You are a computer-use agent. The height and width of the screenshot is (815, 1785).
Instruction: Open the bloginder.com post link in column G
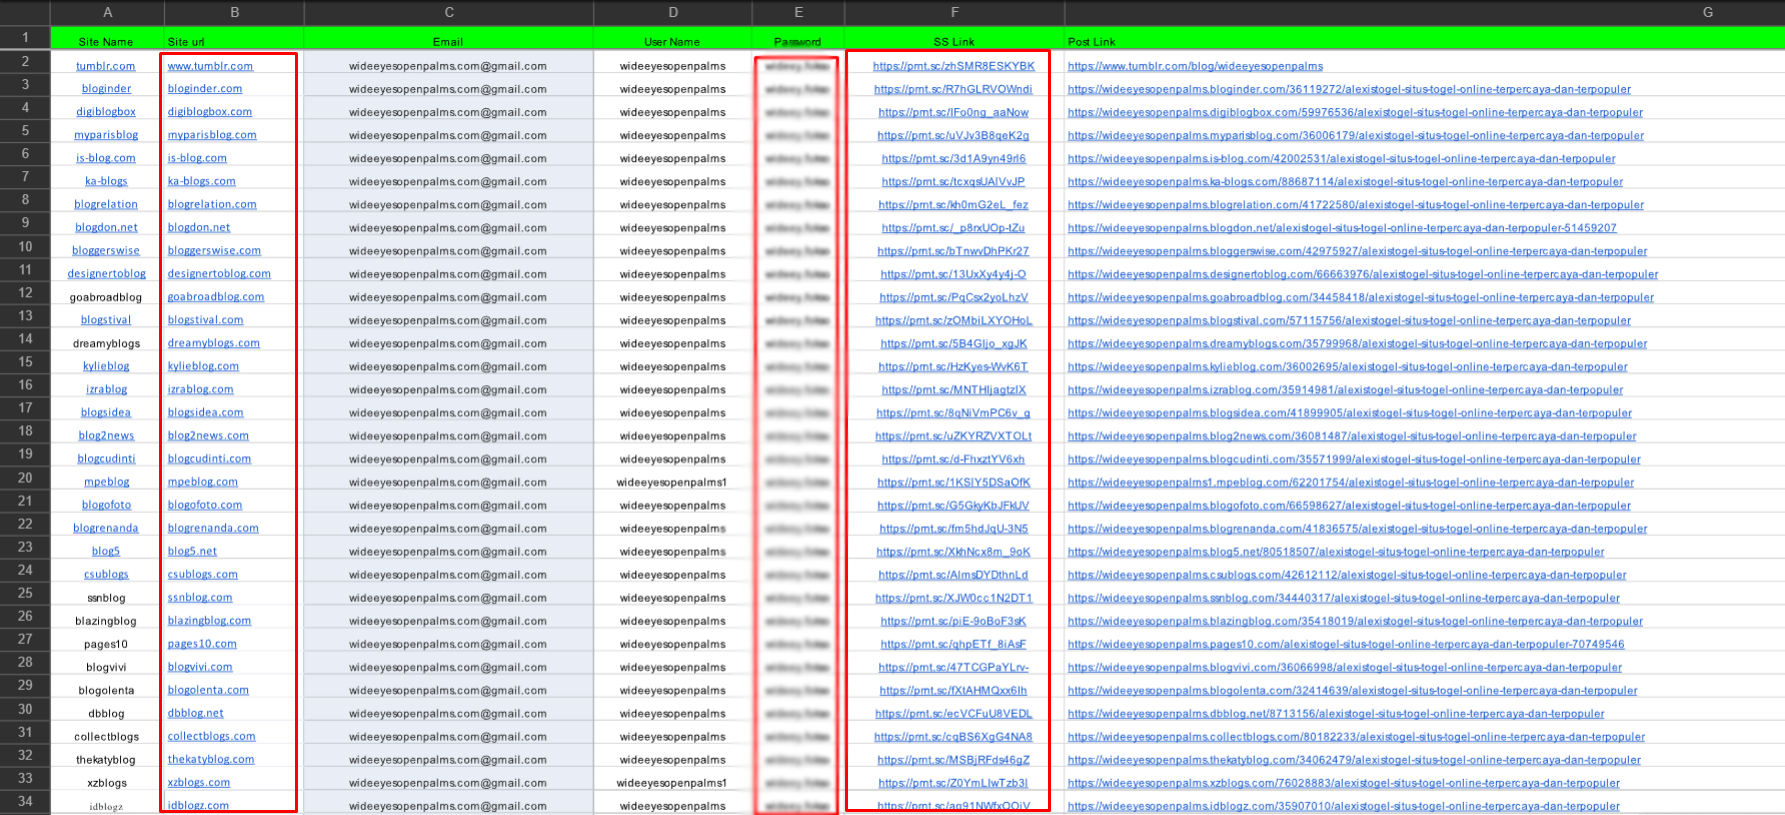pos(1349,89)
